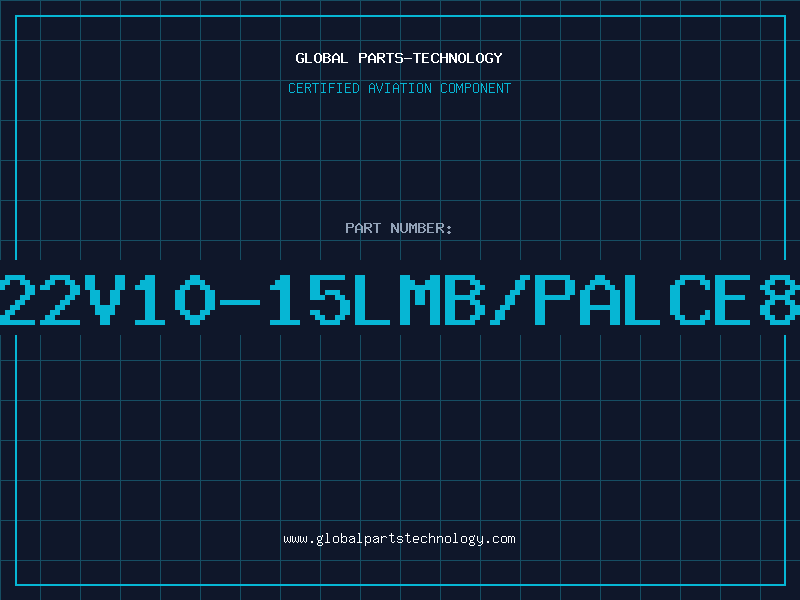Click the dash between 22V10 and 15LMB

point(240,302)
